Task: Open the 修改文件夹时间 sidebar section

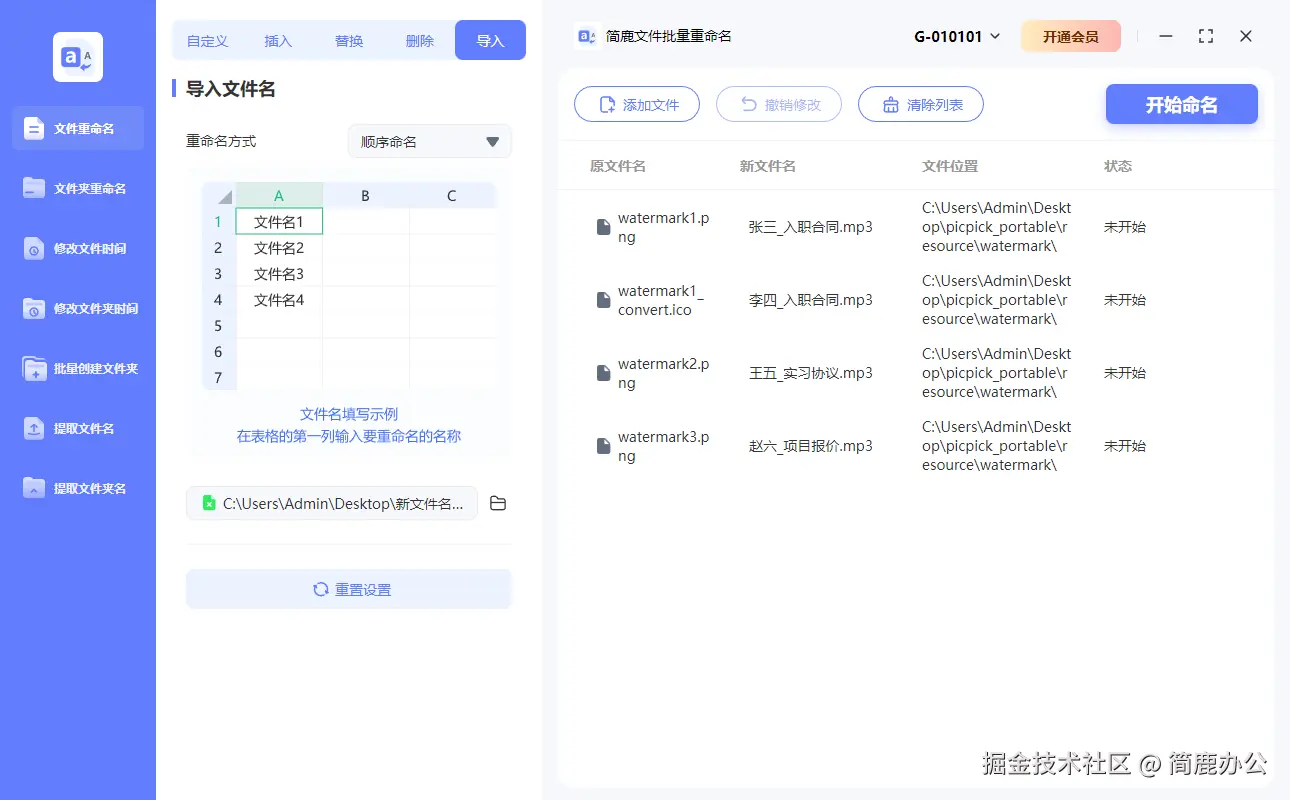Action: pos(78,308)
